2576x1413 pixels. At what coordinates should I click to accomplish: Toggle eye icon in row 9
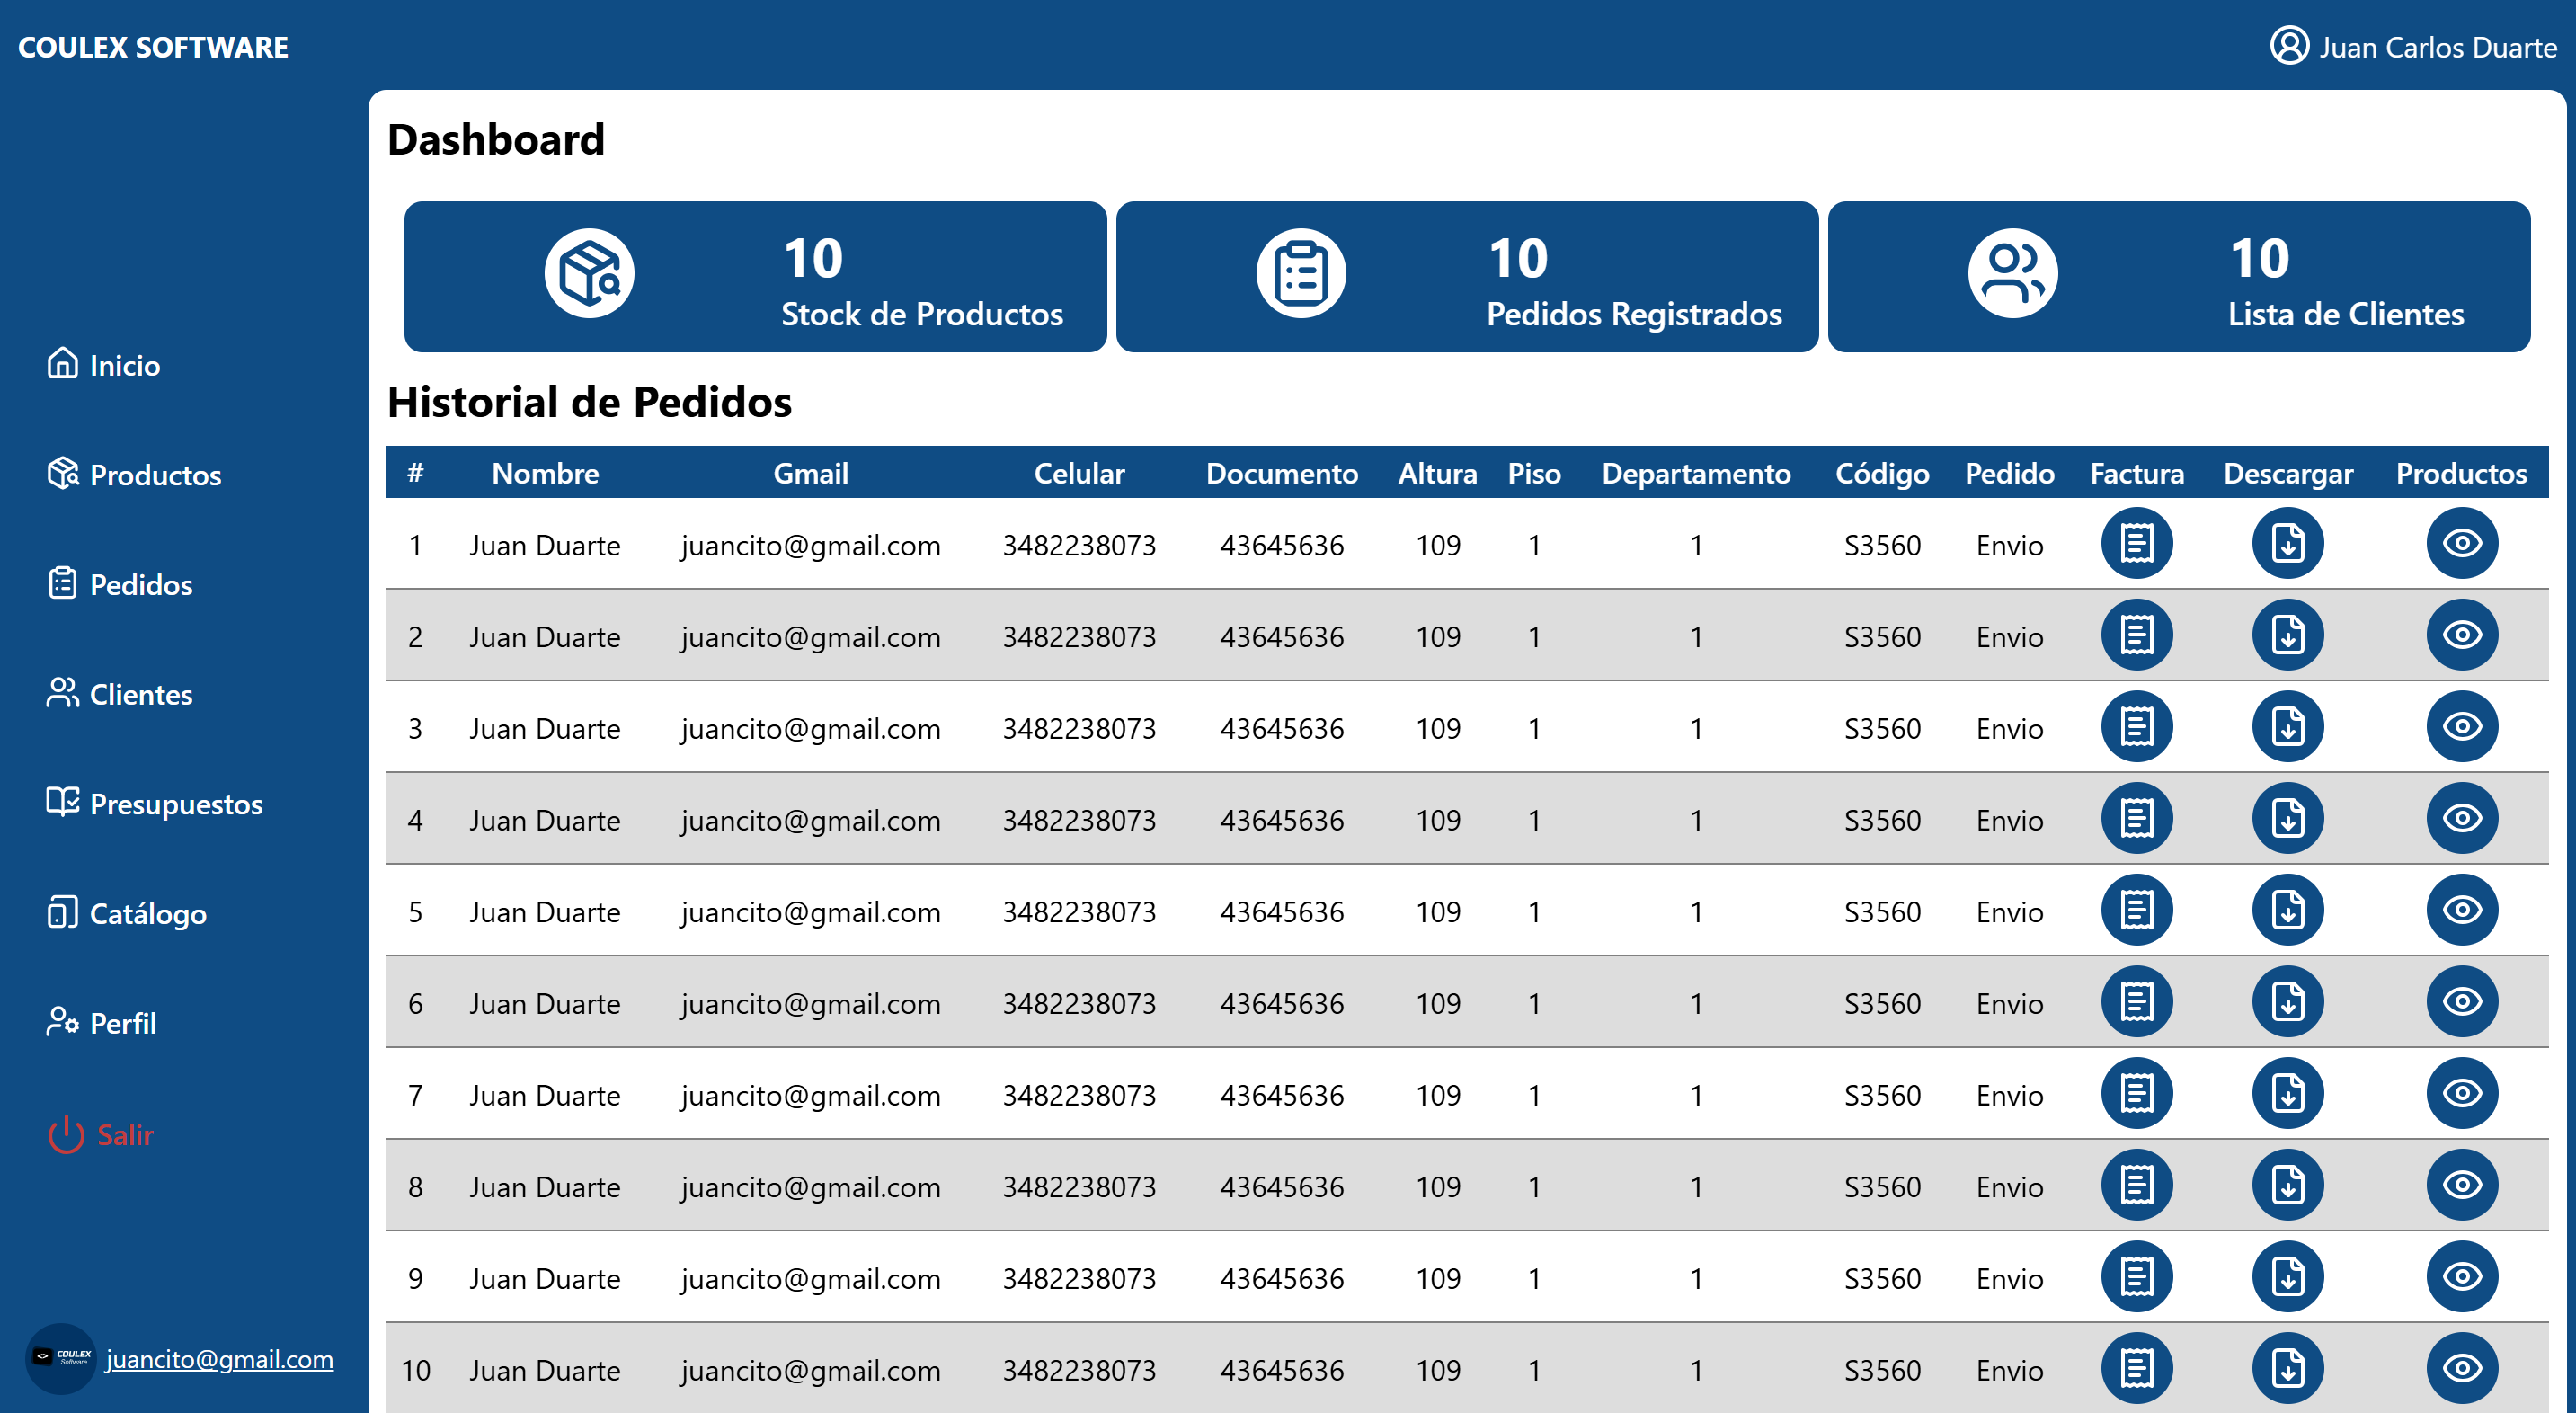point(2461,1277)
